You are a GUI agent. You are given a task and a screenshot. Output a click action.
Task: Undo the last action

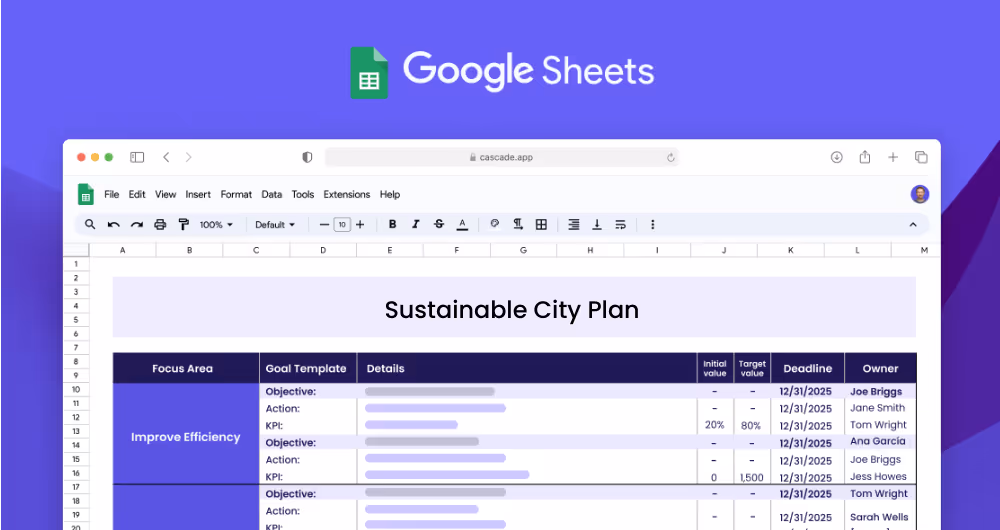pyautogui.click(x=114, y=225)
